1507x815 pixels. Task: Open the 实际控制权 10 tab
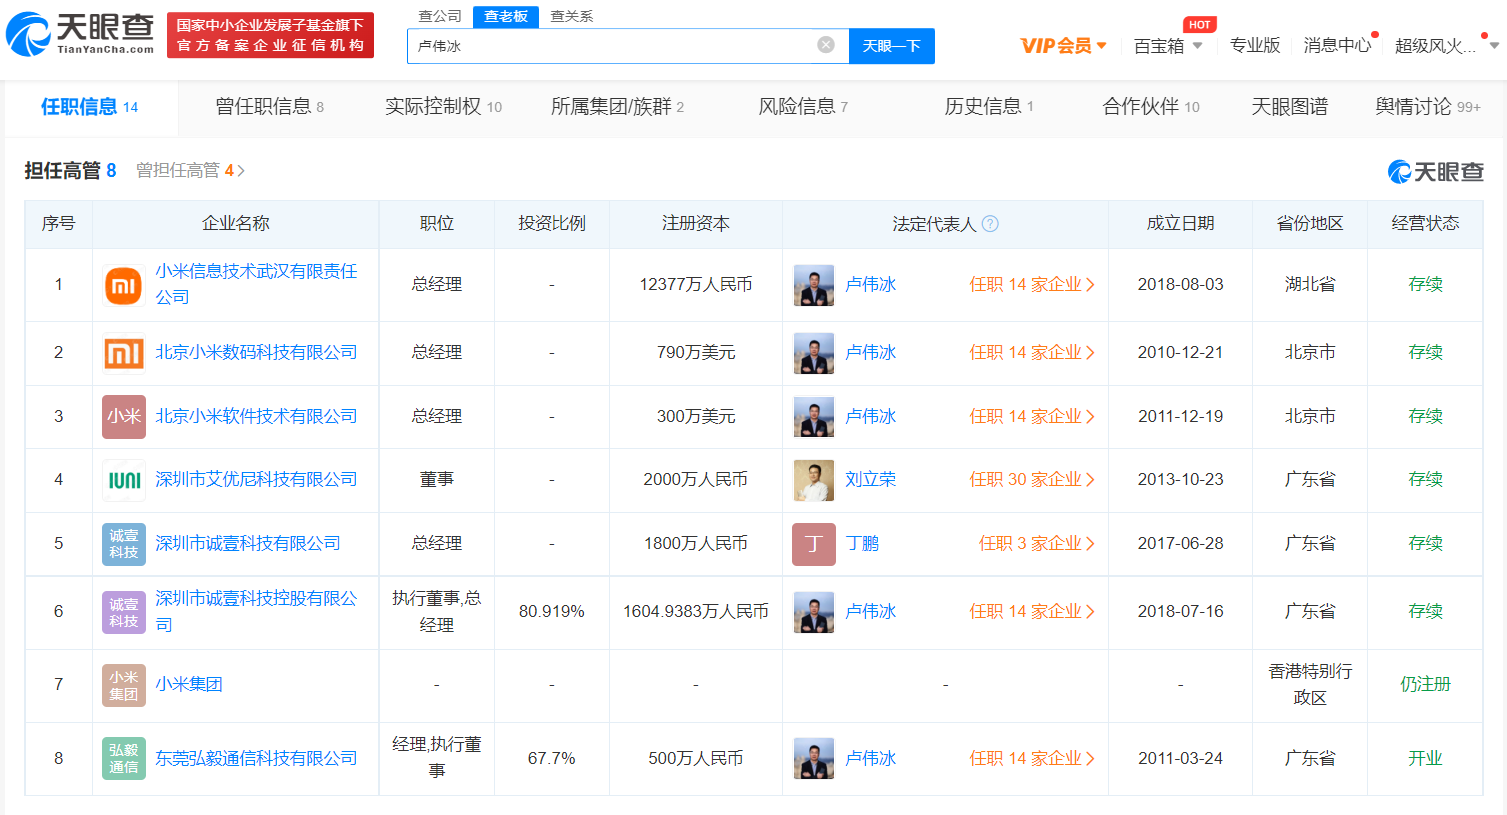(x=443, y=107)
